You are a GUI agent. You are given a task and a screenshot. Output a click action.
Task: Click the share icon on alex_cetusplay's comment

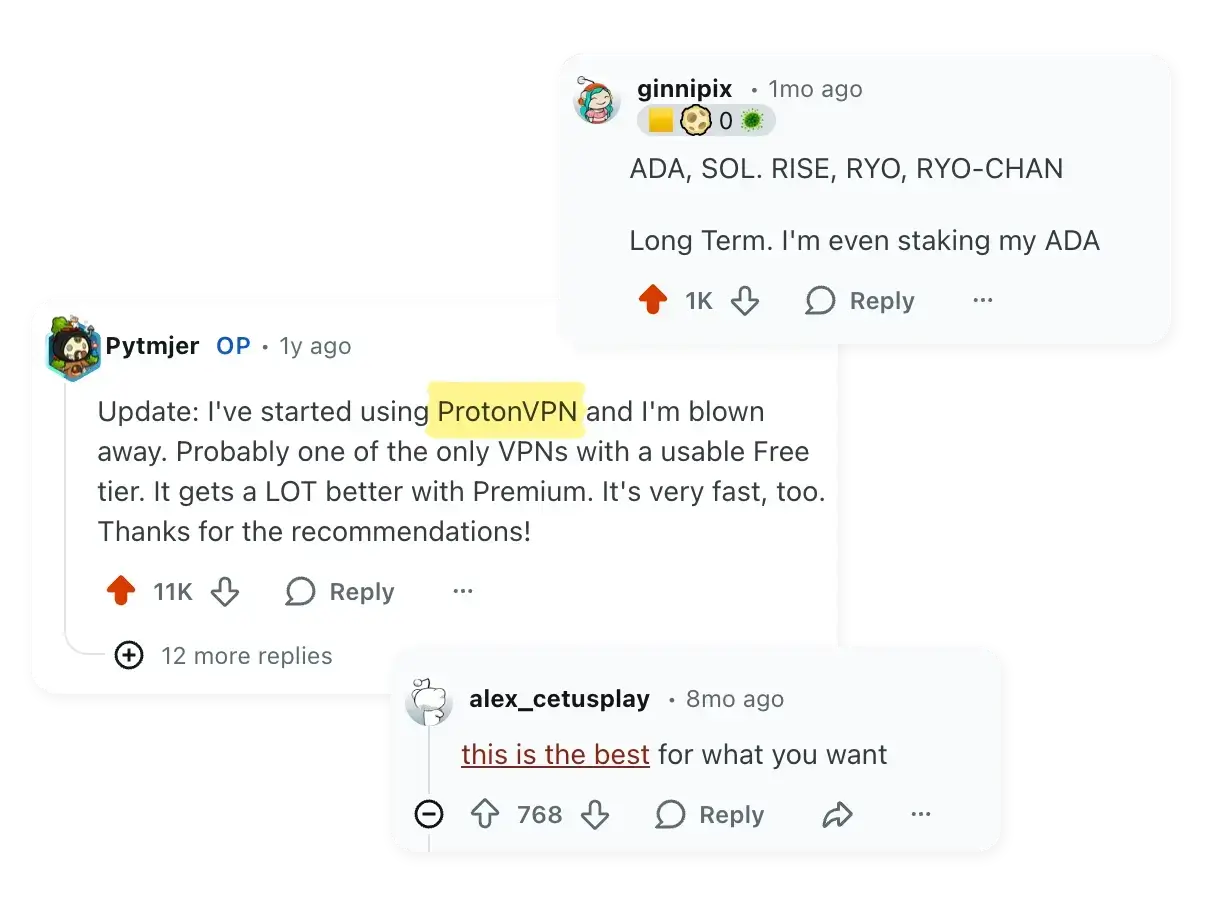(x=838, y=815)
